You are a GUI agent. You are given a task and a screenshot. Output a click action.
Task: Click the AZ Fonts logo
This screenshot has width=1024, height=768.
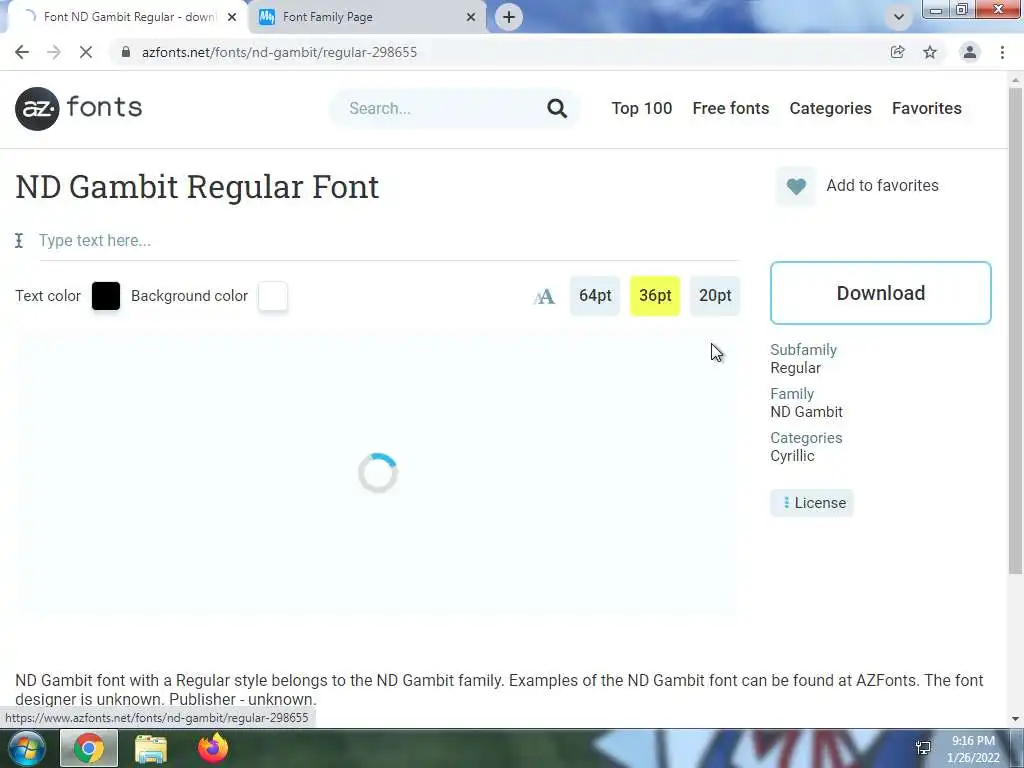(78, 108)
